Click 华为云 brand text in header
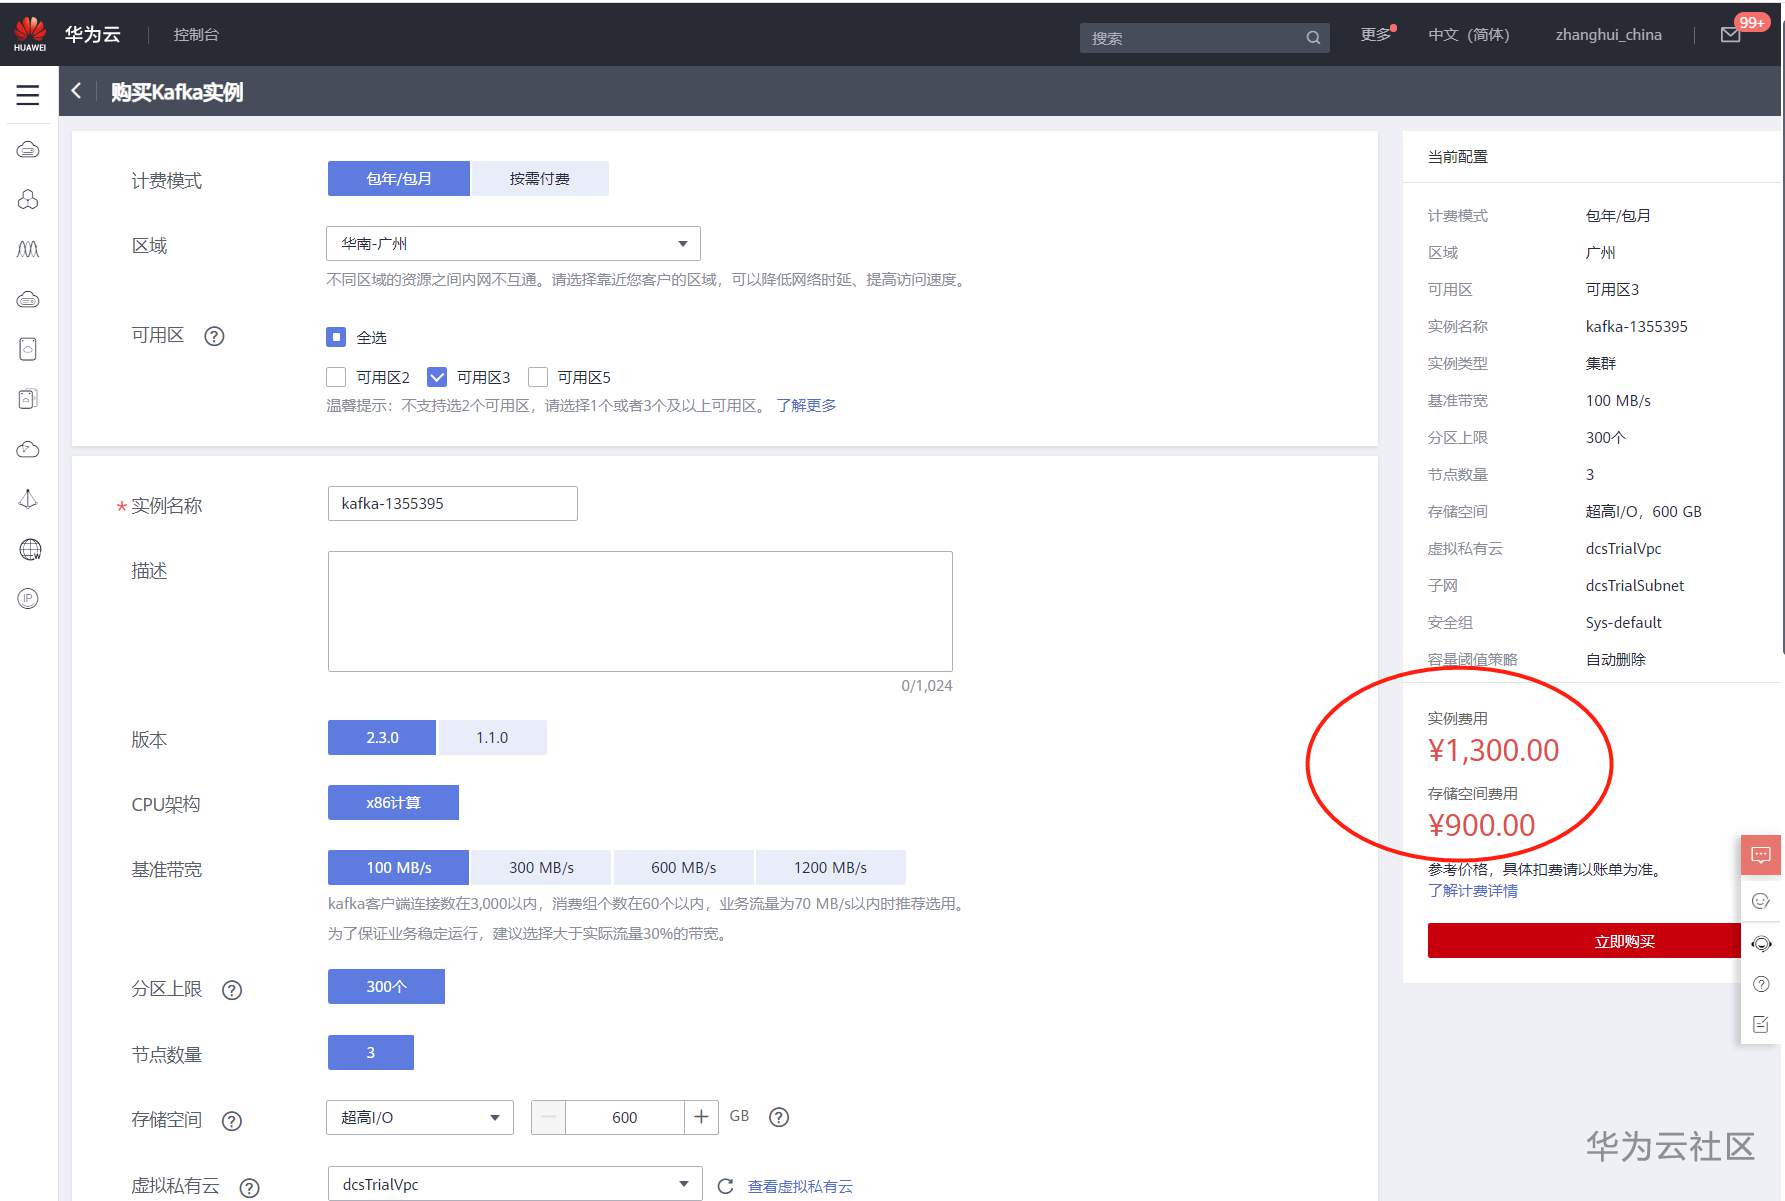1785x1201 pixels. pos(93,34)
